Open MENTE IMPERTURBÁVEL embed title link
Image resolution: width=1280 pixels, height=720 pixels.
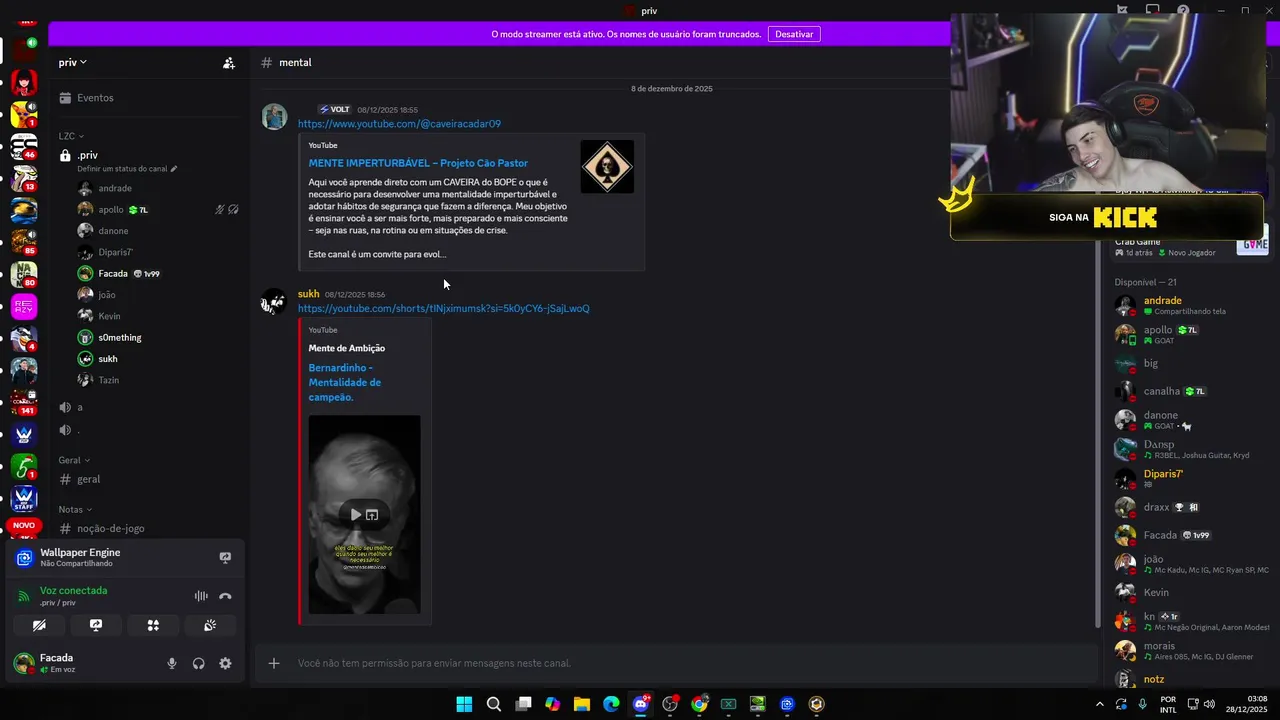418,163
